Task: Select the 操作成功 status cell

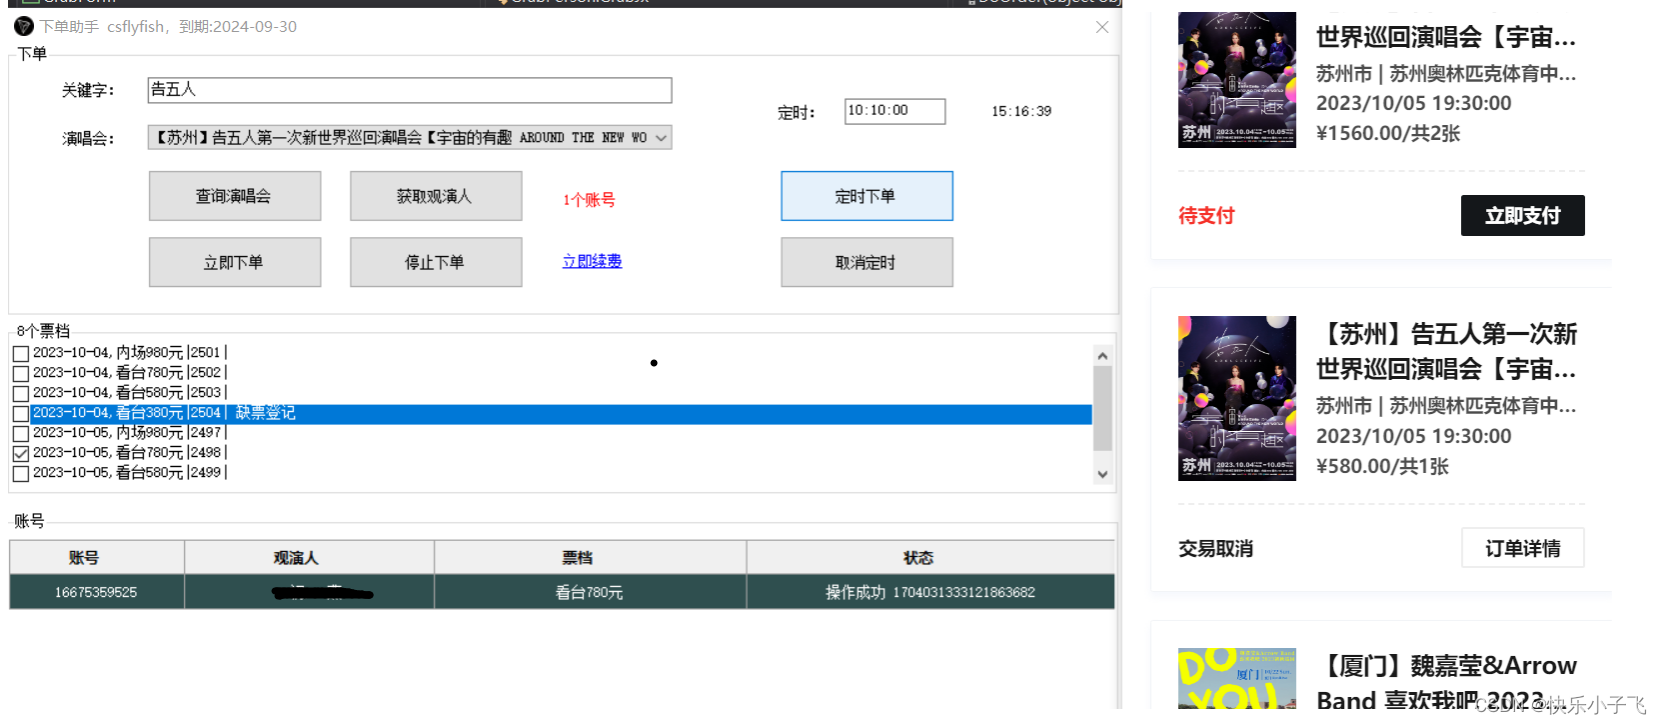Action: tap(930, 592)
